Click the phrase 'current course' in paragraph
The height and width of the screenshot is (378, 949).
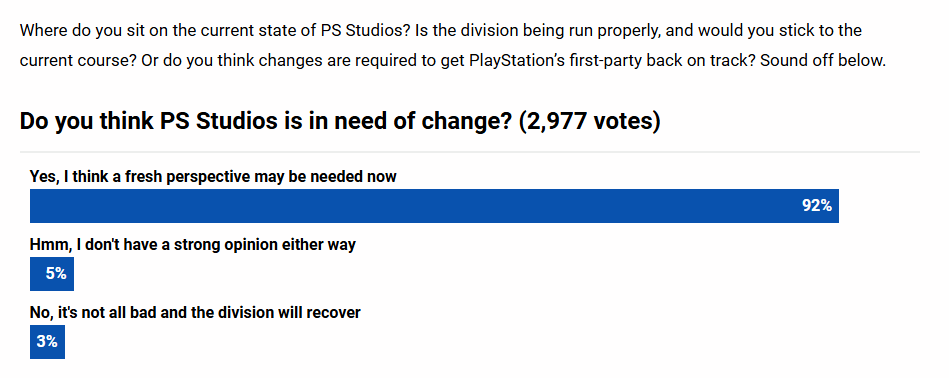pos(71,61)
